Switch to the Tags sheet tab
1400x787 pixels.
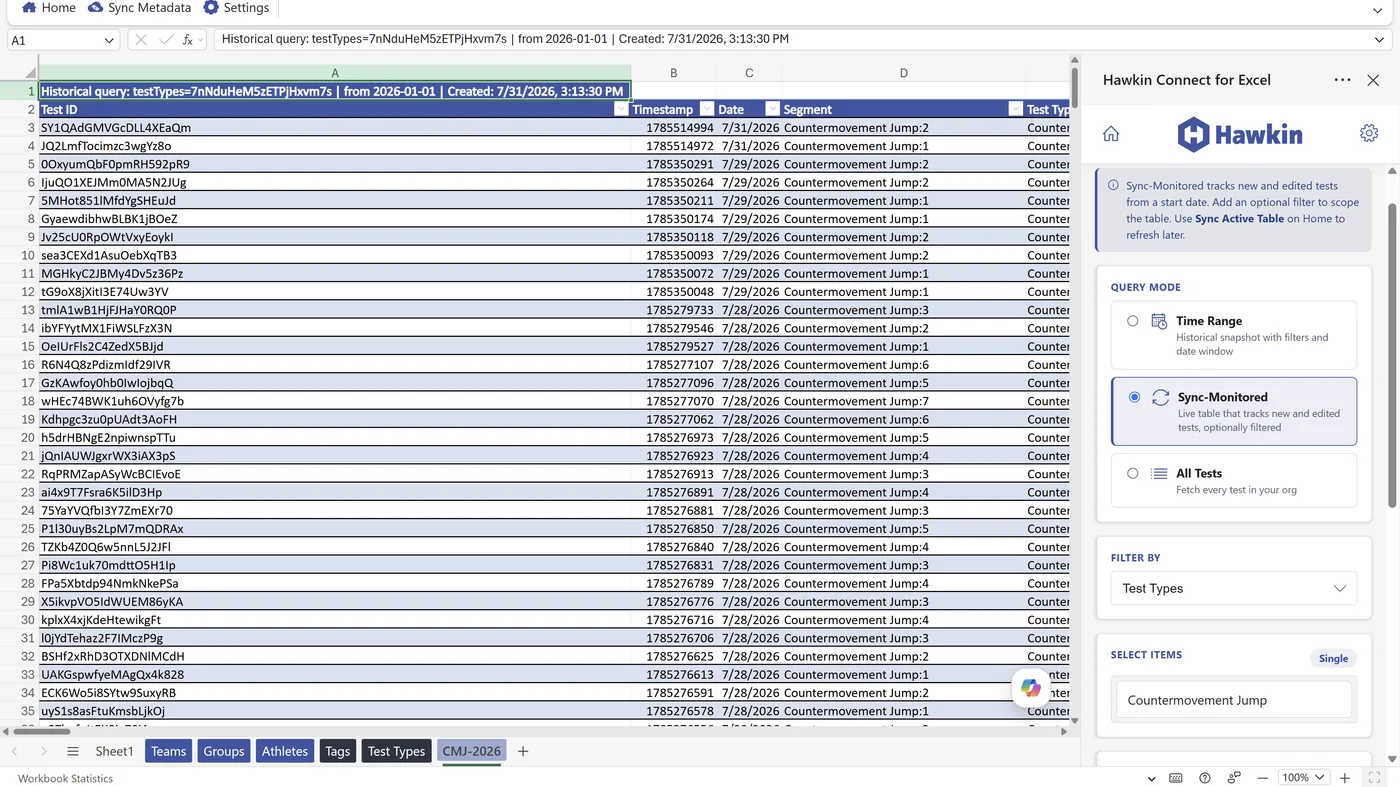click(x=338, y=751)
